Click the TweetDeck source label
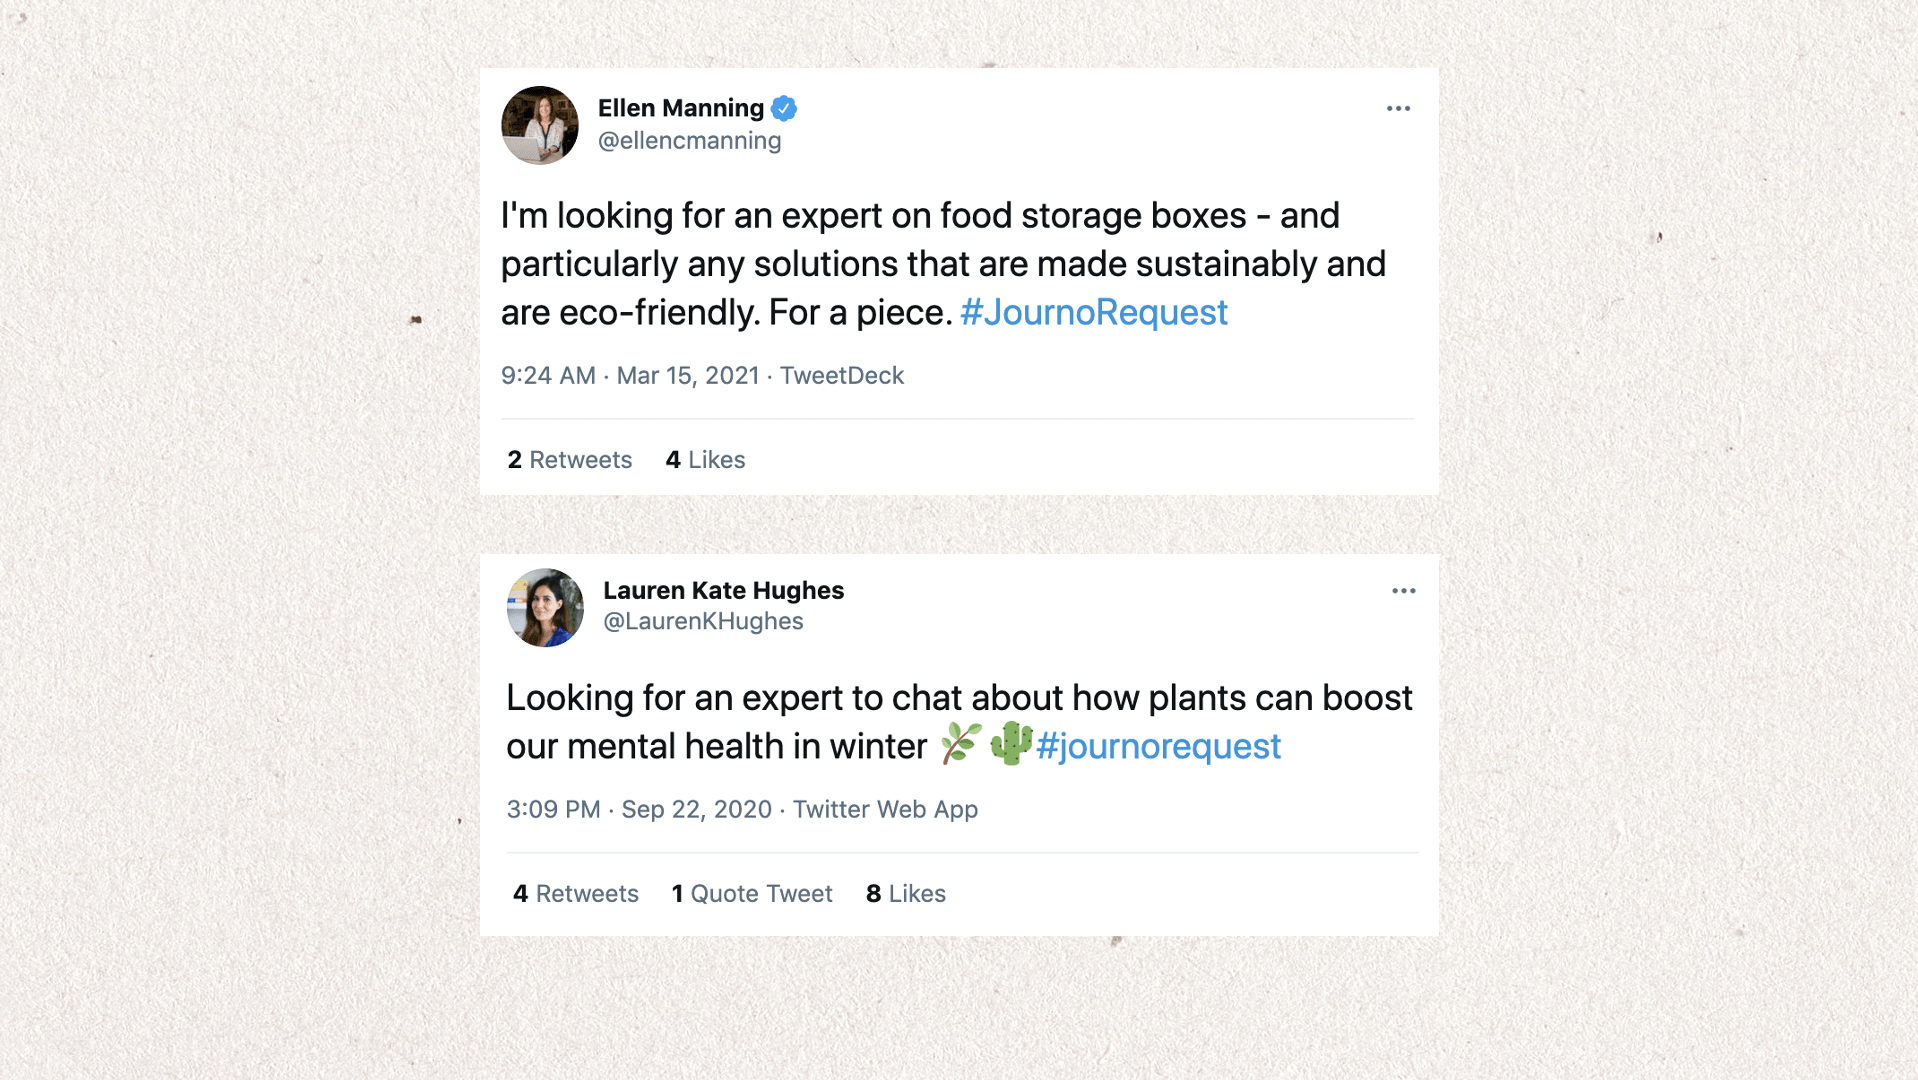Screen dimensions: 1918x1080 tap(842, 376)
